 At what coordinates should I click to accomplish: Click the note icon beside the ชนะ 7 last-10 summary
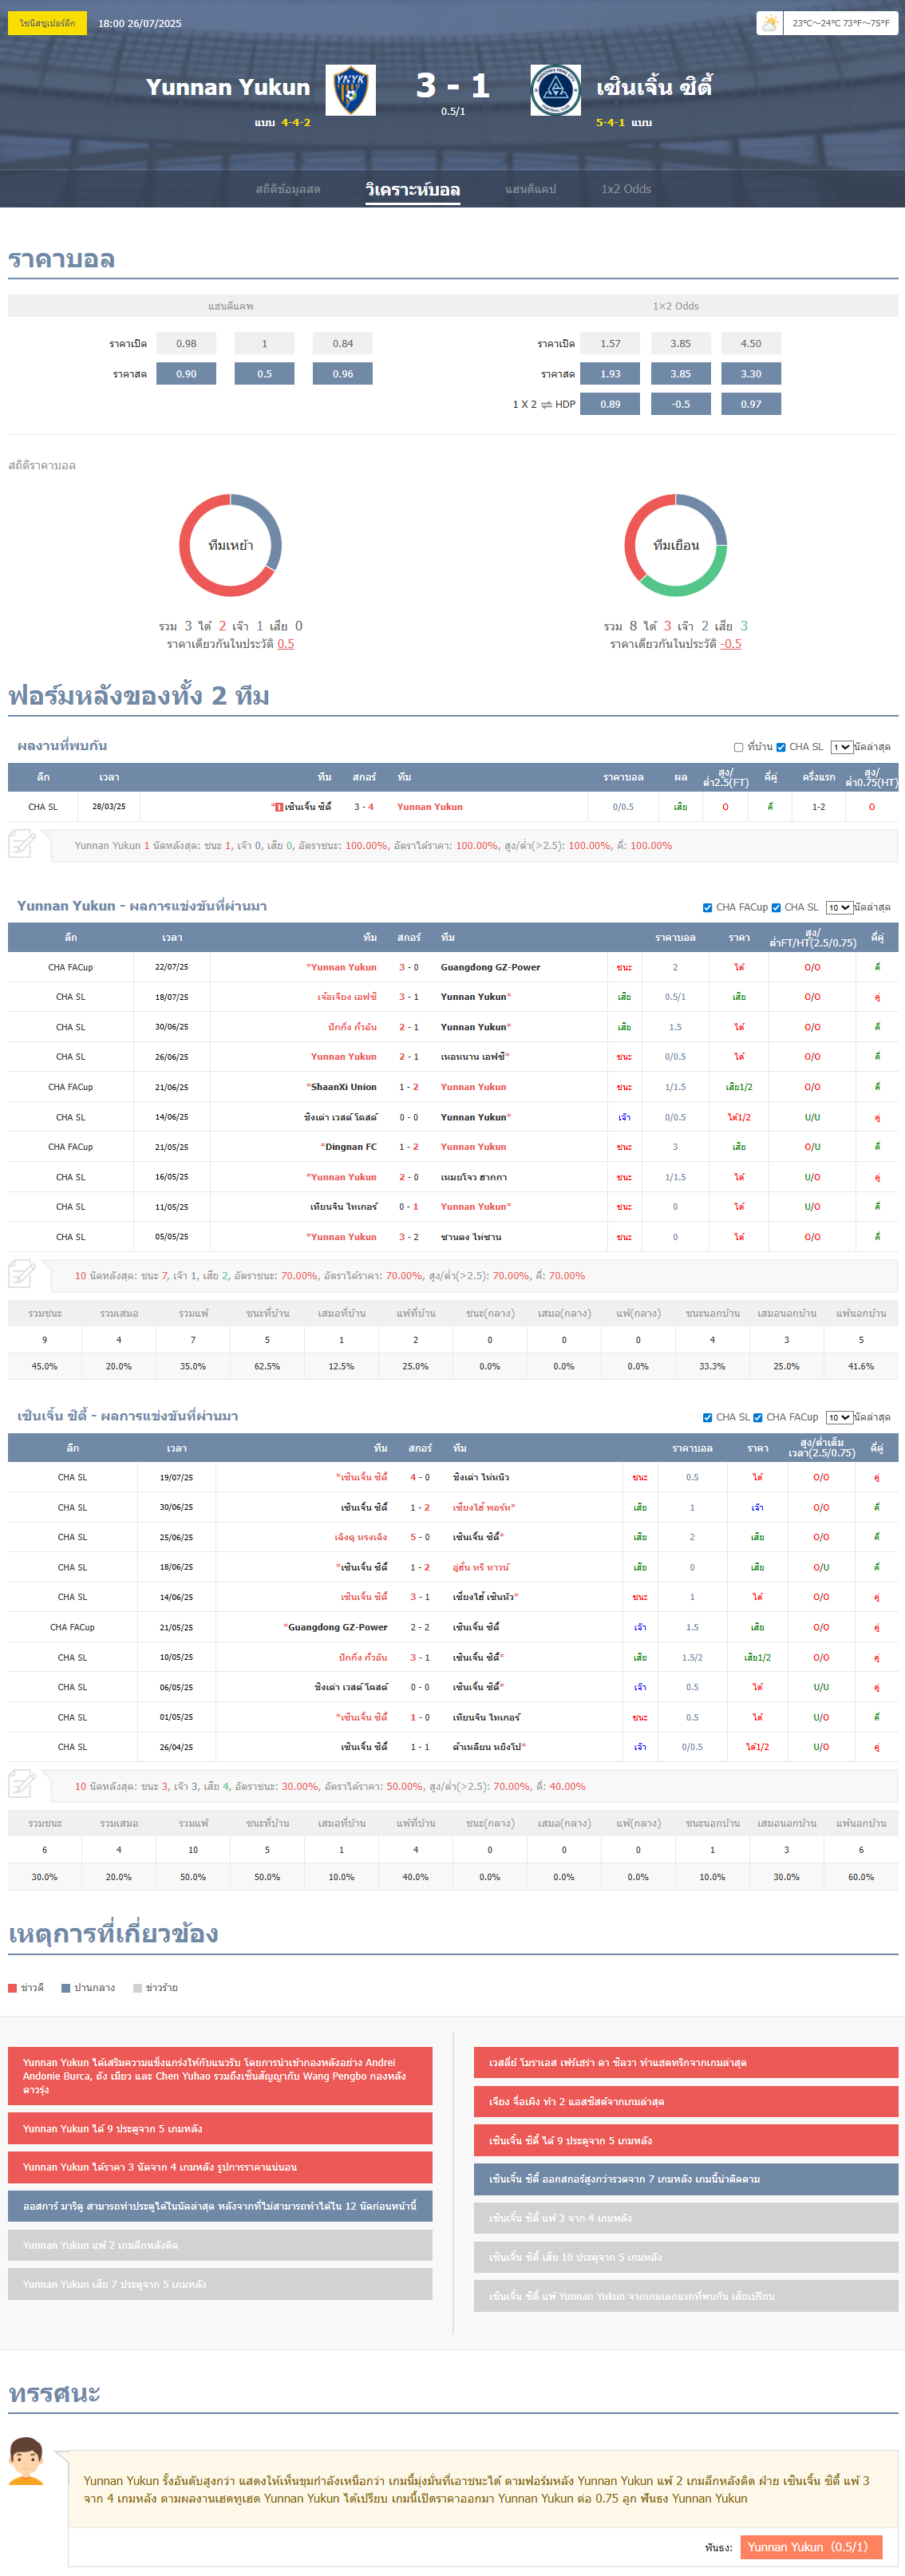point(22,1274)
